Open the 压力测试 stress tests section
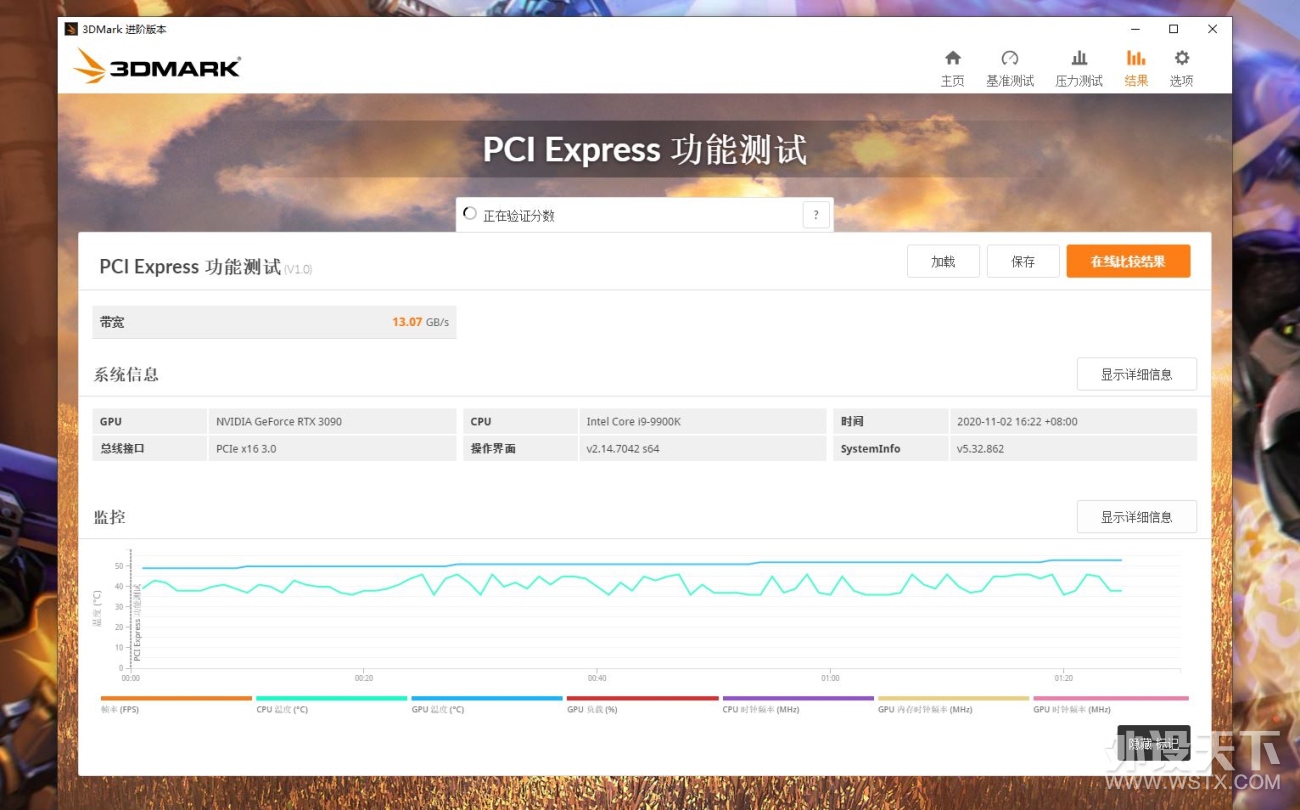 pos(1079,68)
